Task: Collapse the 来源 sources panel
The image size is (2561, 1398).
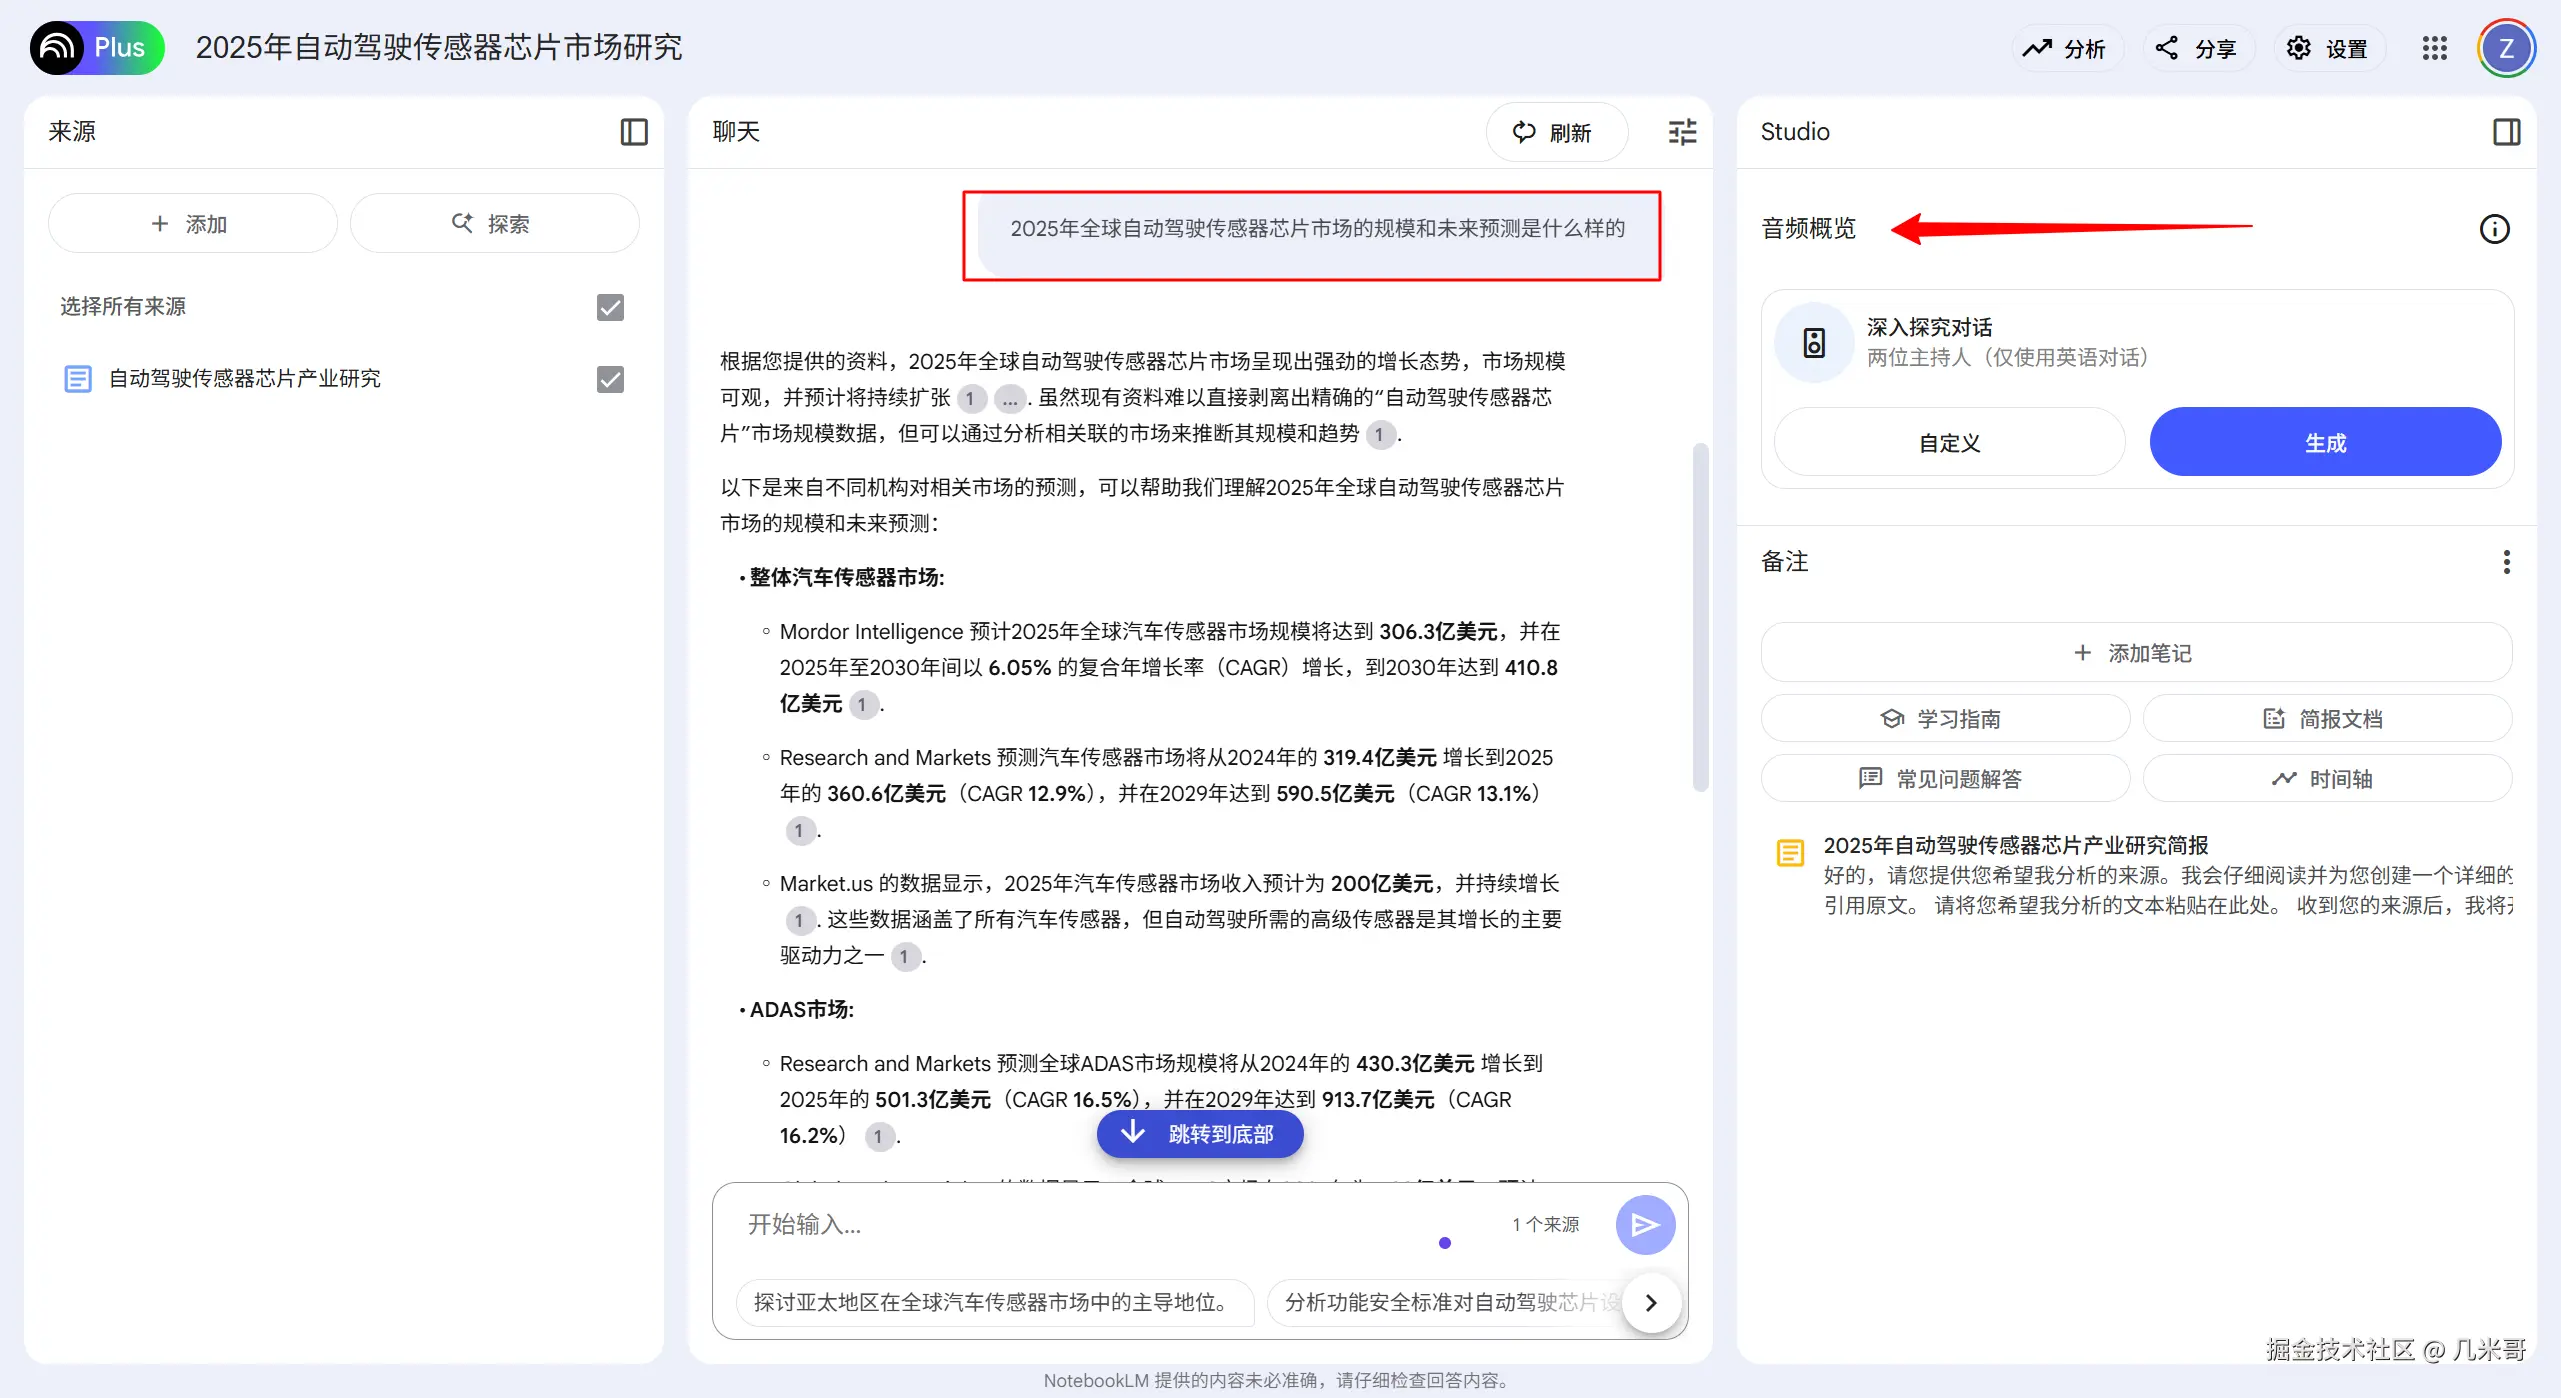Action: coord(634,131)
